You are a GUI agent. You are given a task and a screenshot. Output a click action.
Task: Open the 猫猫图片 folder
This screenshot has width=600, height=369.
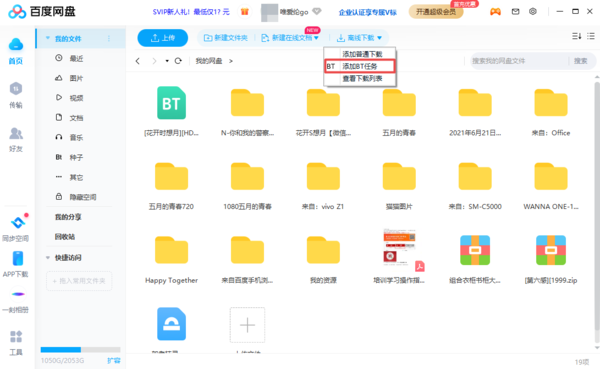click(399, 186)
